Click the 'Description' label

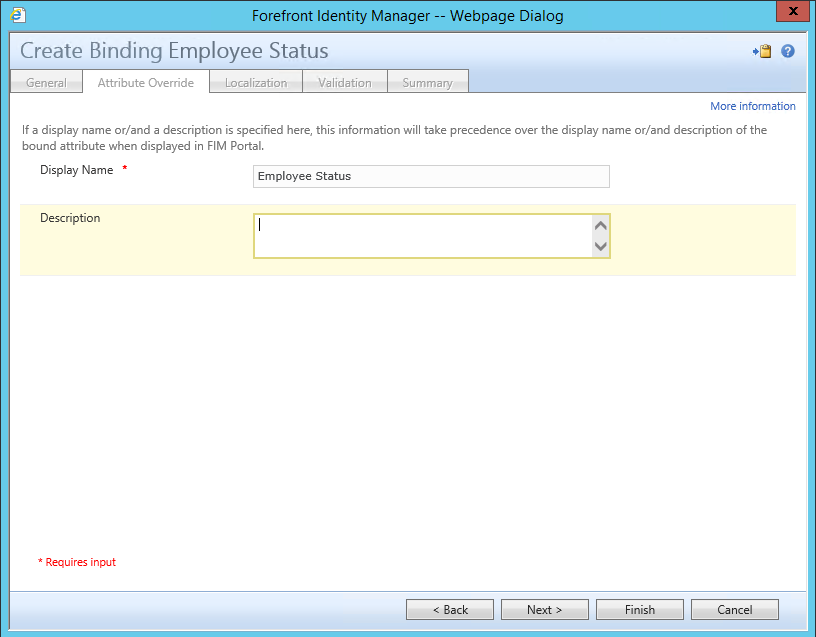coord(70,218)
